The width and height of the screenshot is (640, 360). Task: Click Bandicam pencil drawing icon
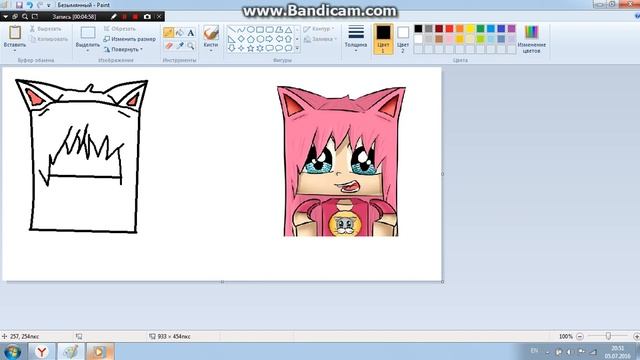(x=114, y=16)
